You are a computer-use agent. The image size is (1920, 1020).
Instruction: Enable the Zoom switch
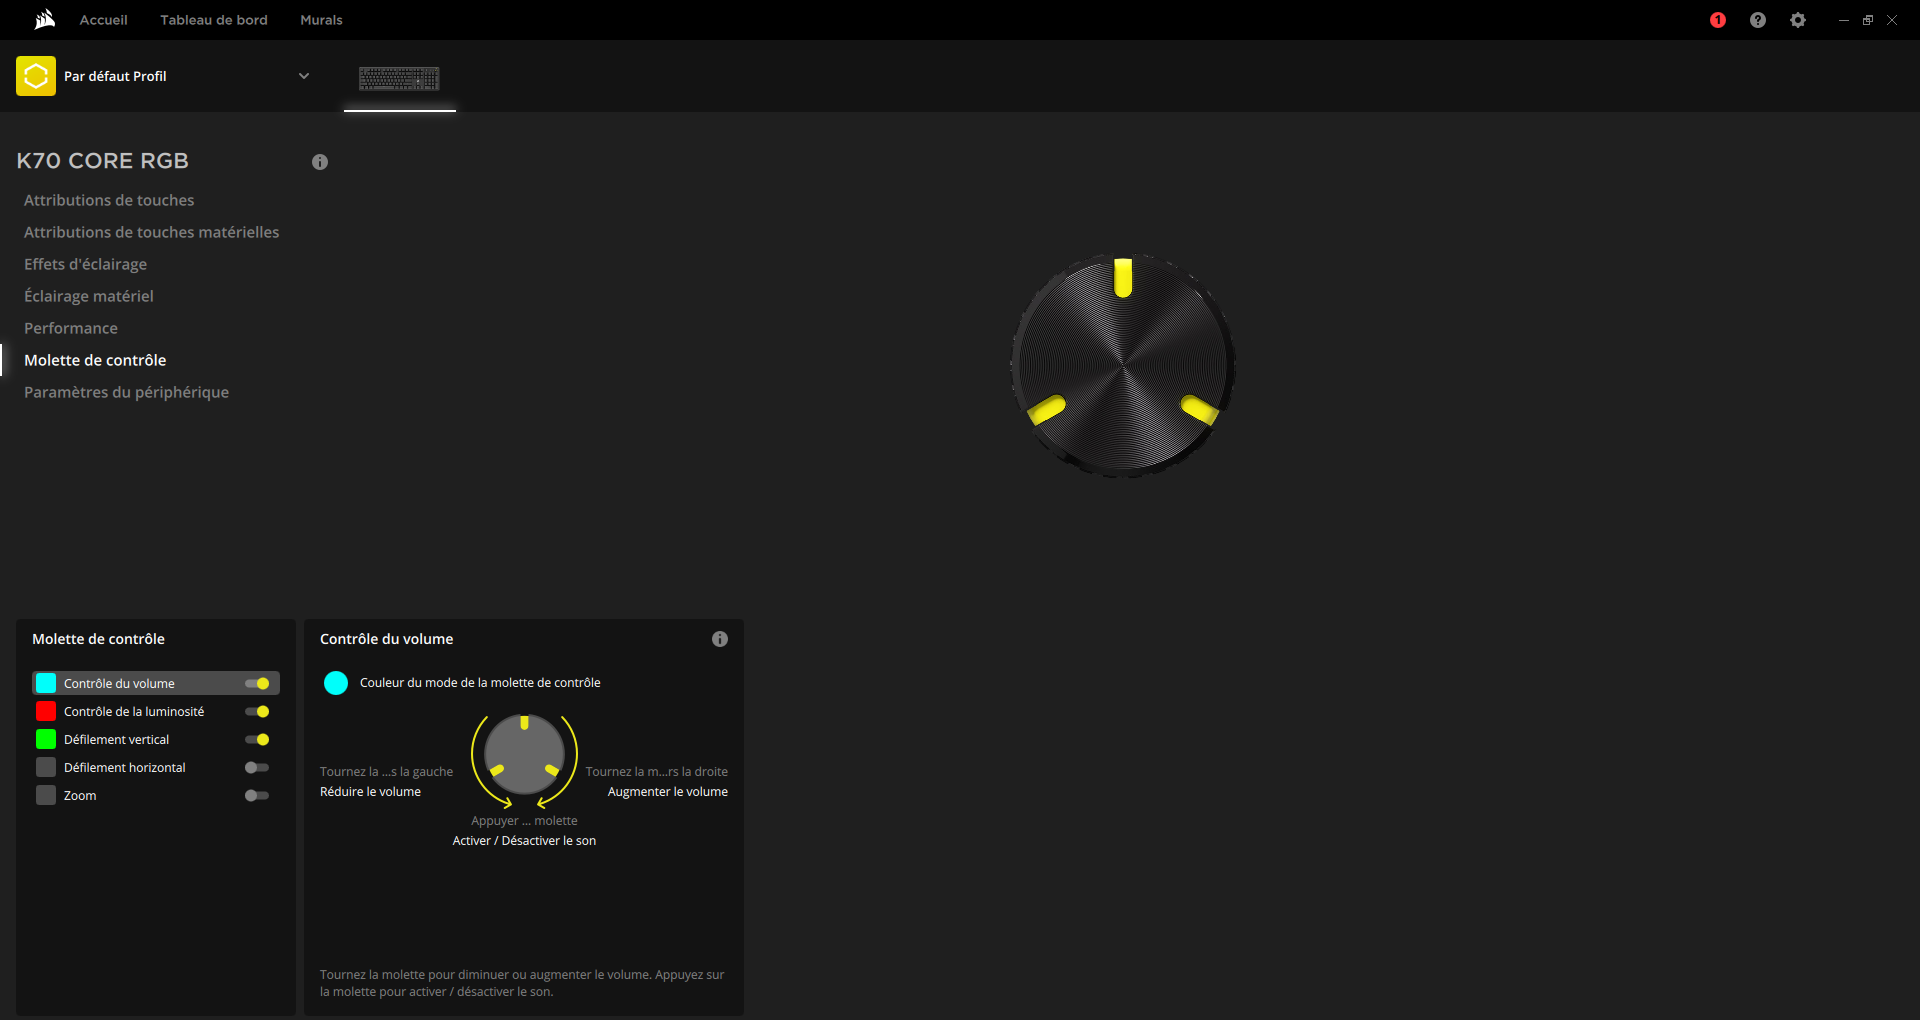(x=257, y=796)
